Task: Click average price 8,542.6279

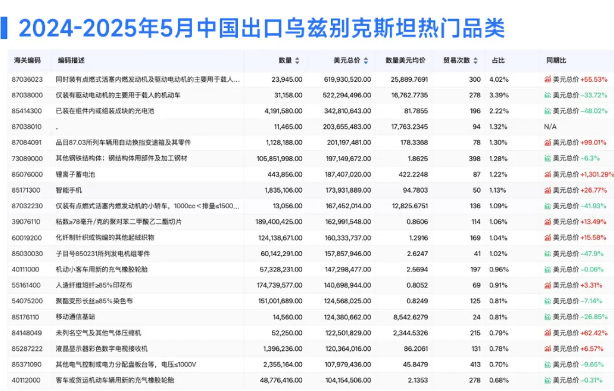Action: [411, 317]
